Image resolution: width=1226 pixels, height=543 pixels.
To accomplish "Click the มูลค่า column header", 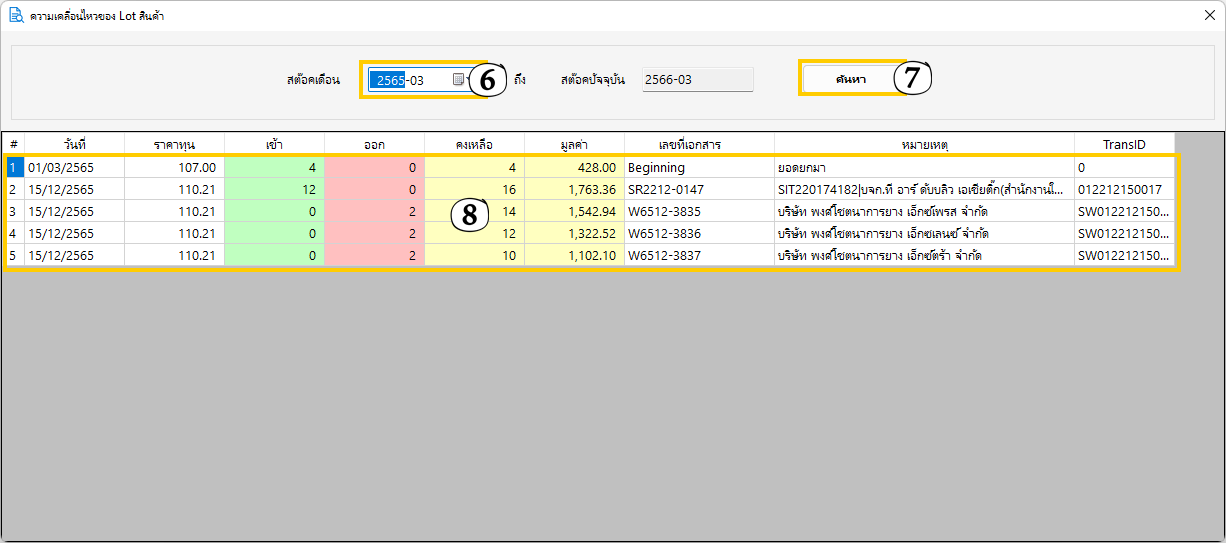I will 574,144.
